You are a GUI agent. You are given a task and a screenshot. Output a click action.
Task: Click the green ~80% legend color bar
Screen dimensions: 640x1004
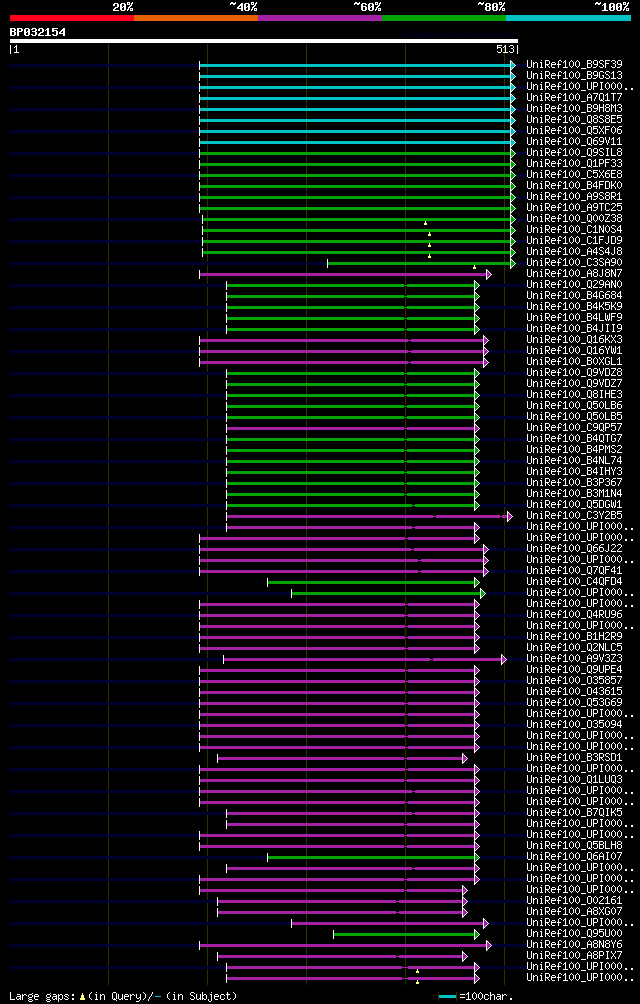tap(444, 18)
